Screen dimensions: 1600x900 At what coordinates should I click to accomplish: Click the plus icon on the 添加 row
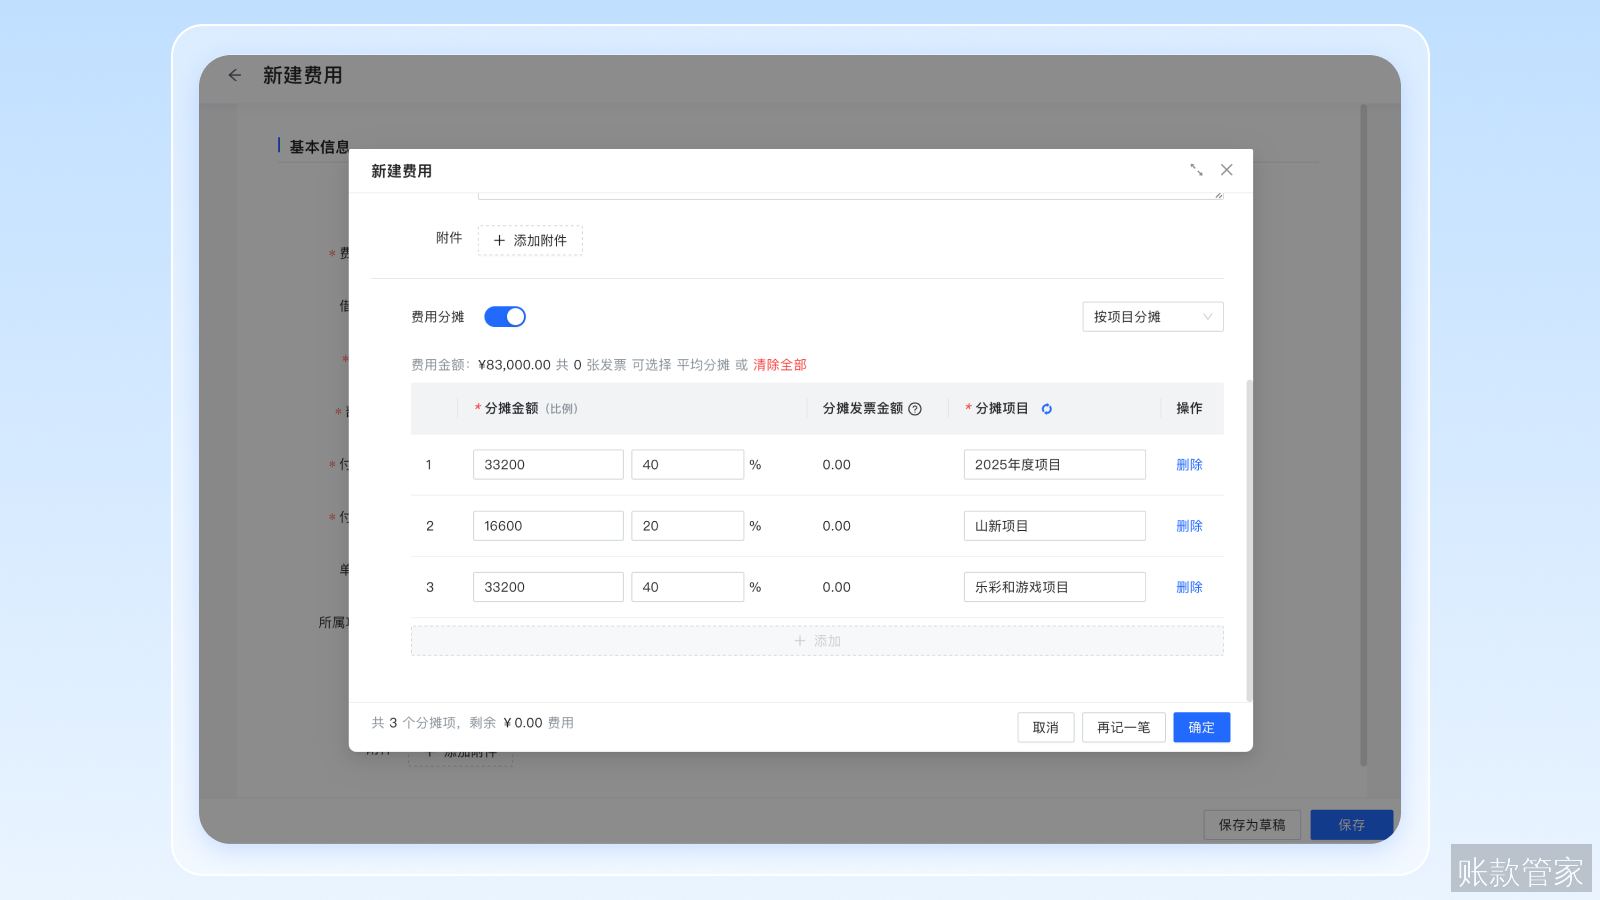click(x=800, y=640)
